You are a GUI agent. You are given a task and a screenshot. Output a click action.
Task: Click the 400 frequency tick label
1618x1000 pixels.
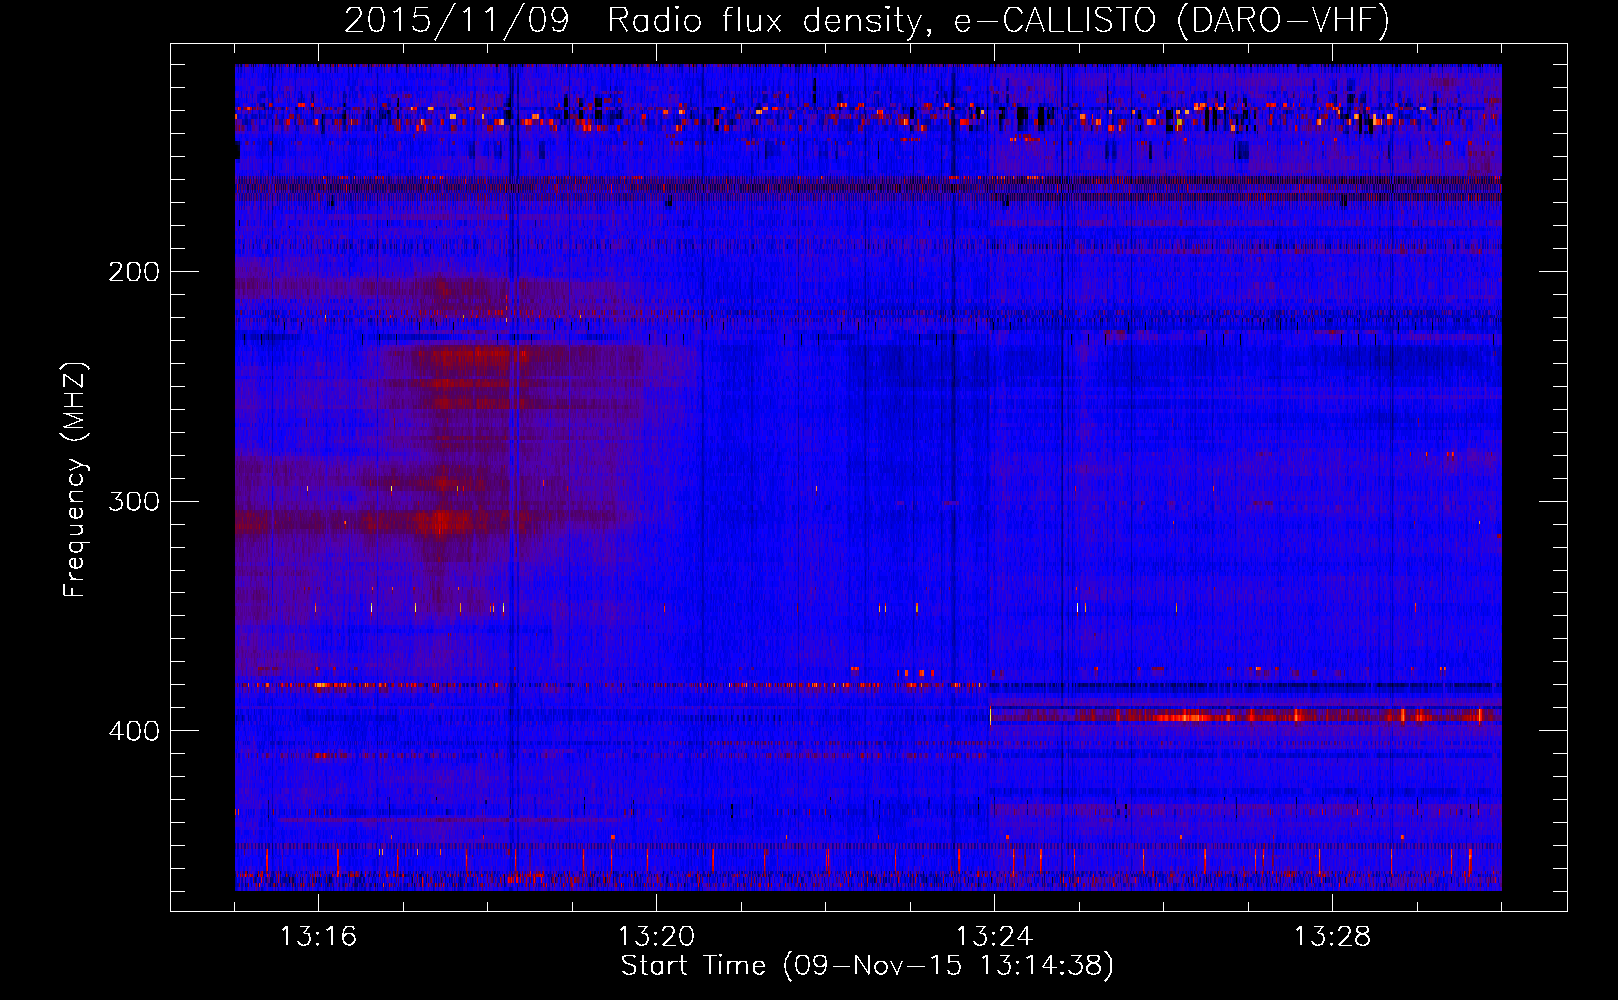pos(134,731)
